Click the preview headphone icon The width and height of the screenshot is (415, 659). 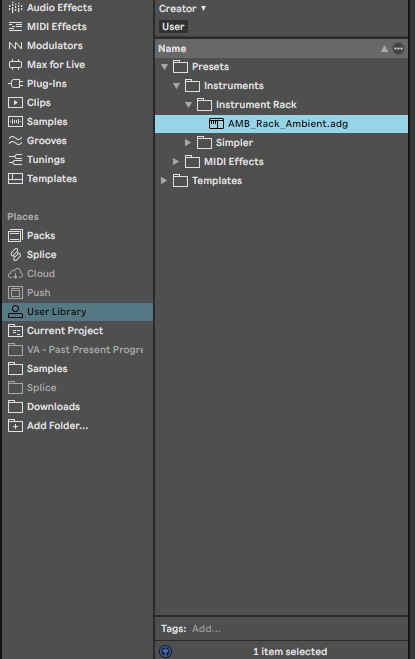pos(165,651)
